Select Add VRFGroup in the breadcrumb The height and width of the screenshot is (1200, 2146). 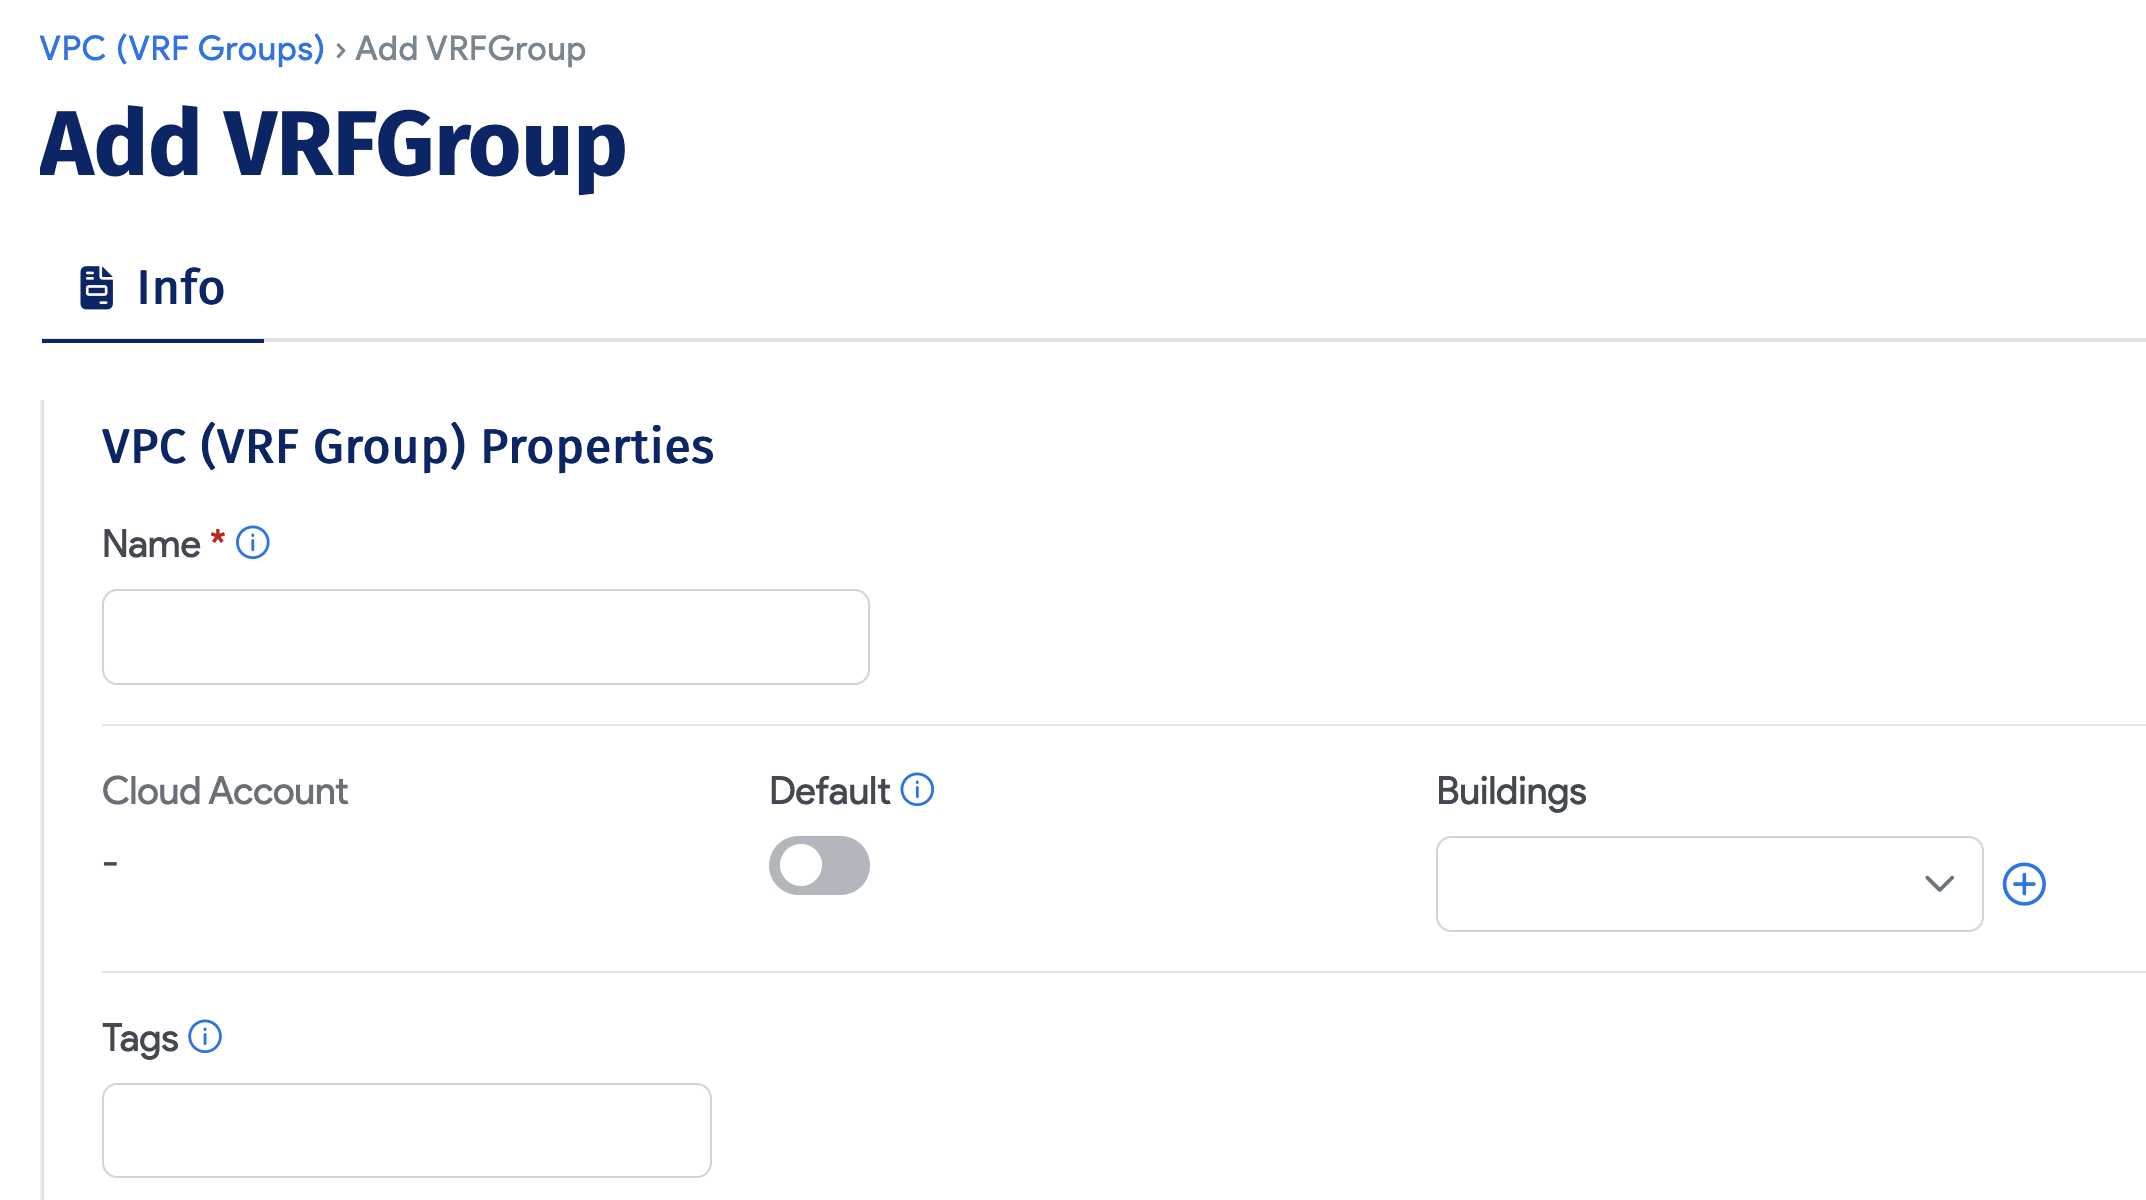pos(470,47)
